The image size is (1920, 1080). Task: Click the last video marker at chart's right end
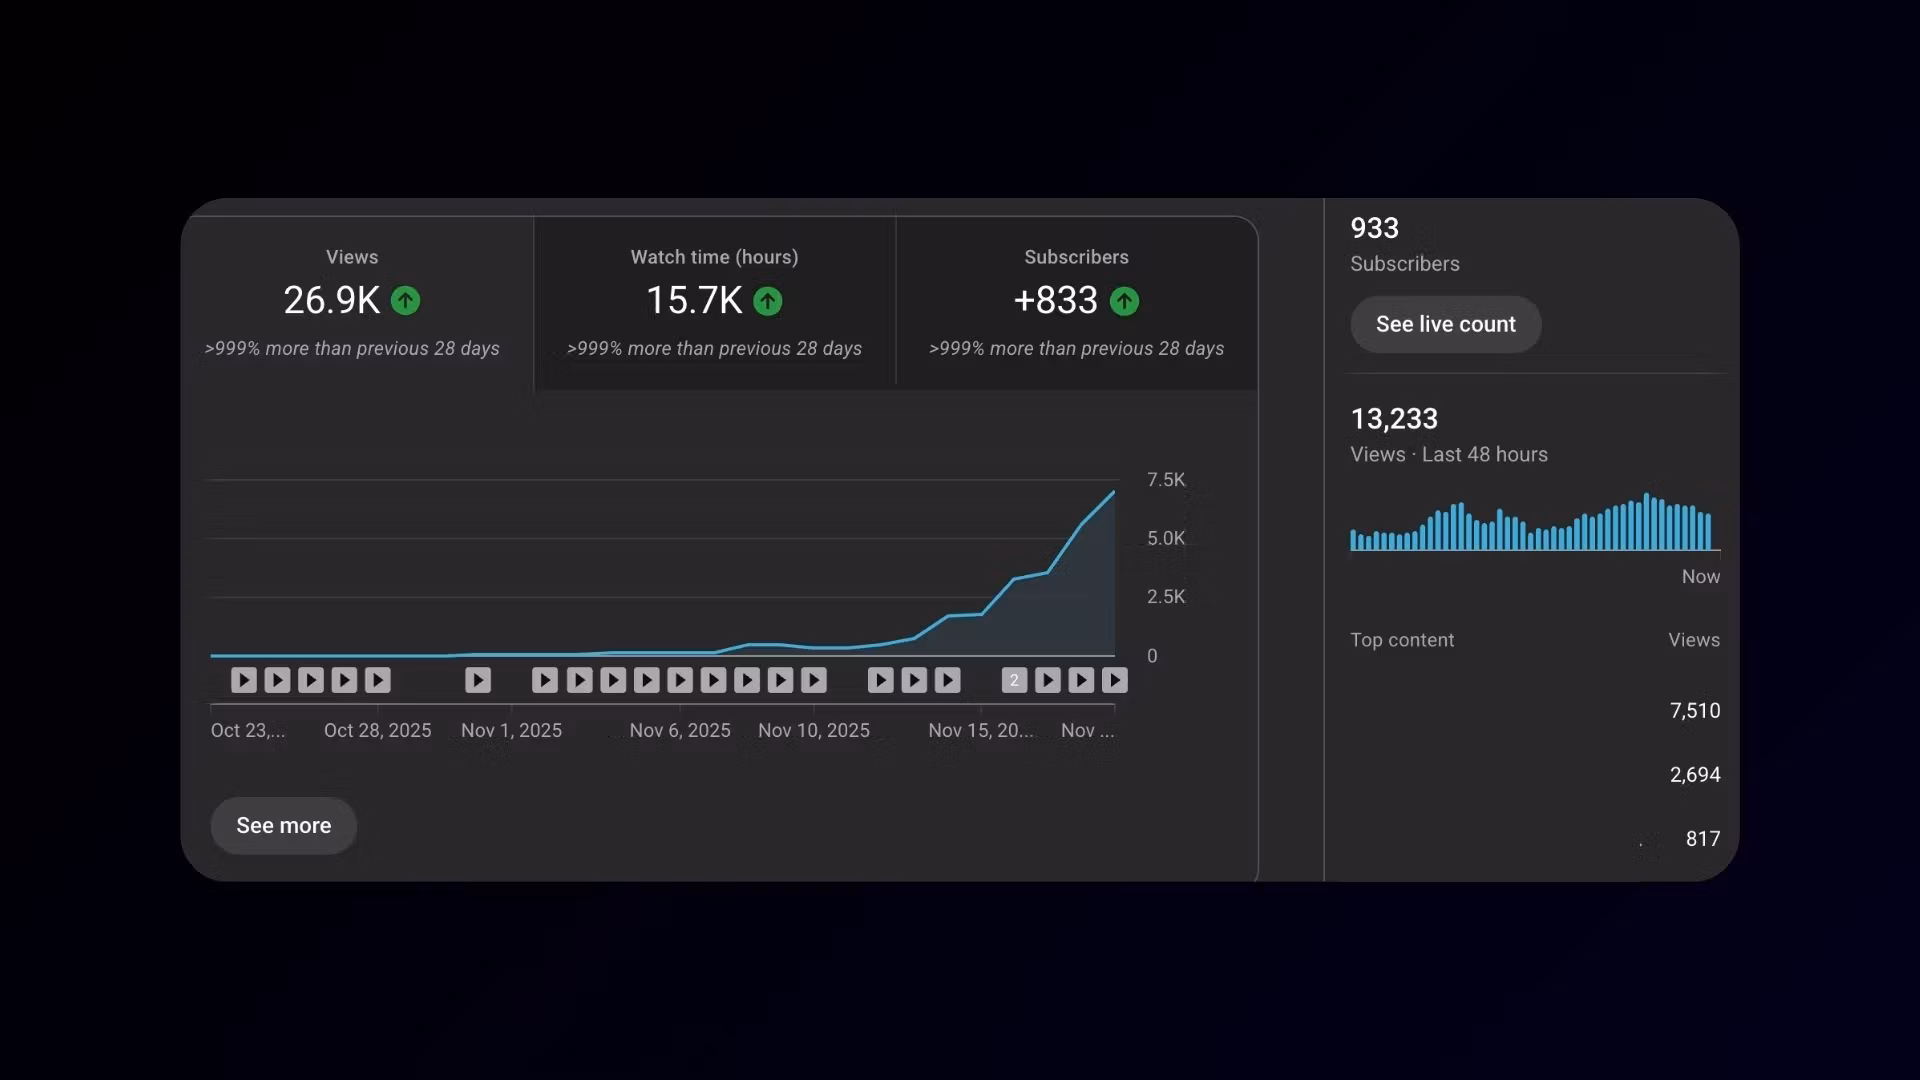(x=1114, y=680)
